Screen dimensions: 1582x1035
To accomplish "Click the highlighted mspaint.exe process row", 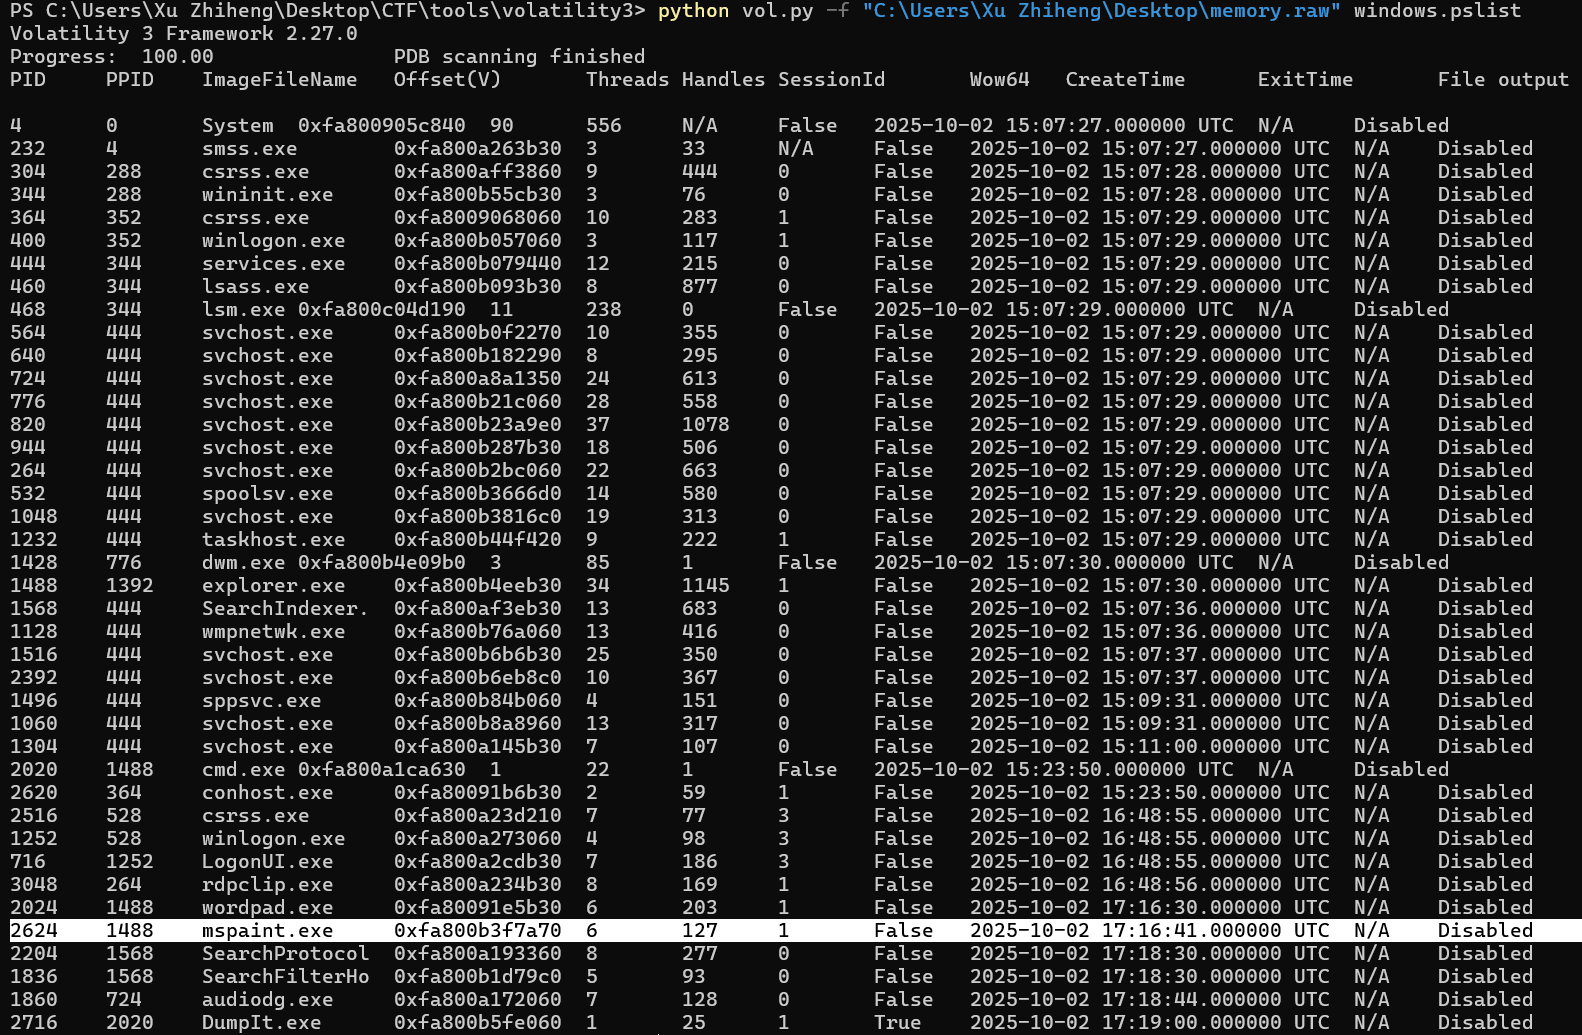I will coord(790,930).
